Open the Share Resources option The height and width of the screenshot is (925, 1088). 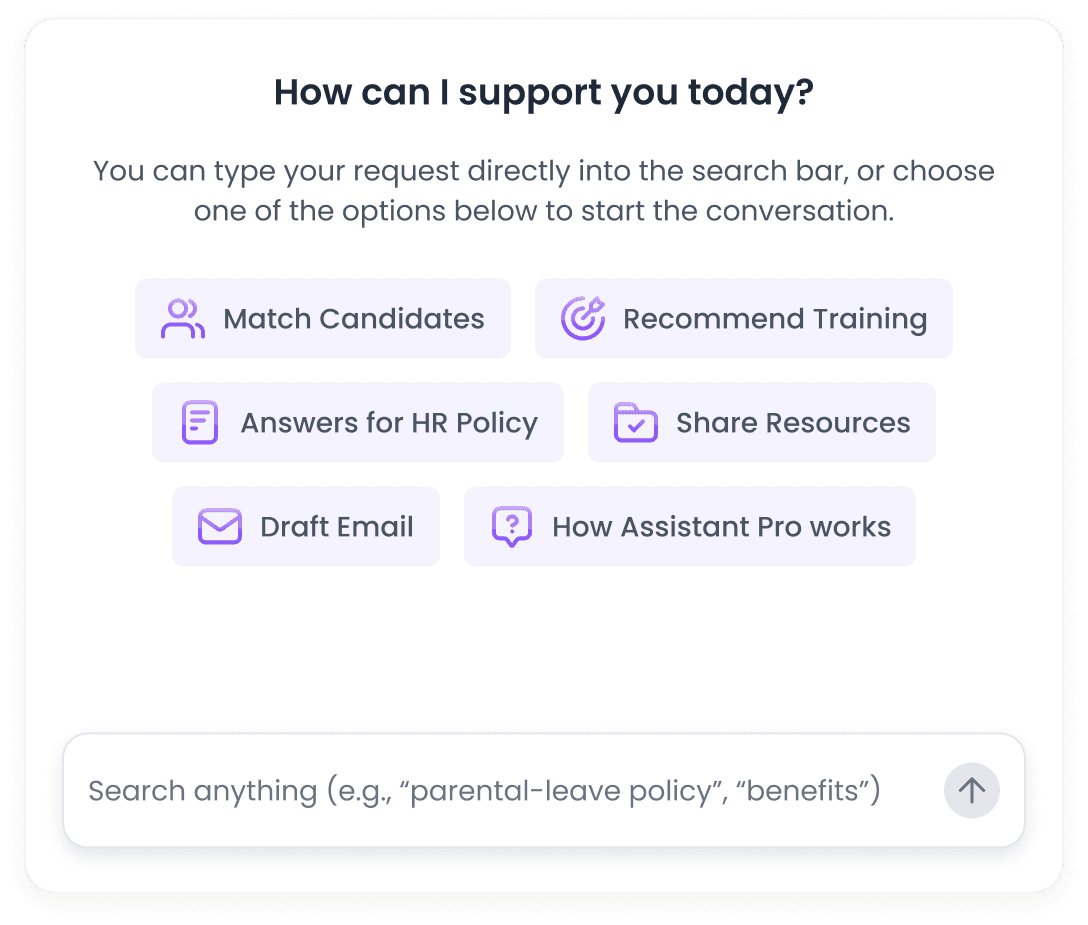tap(761, 422)
